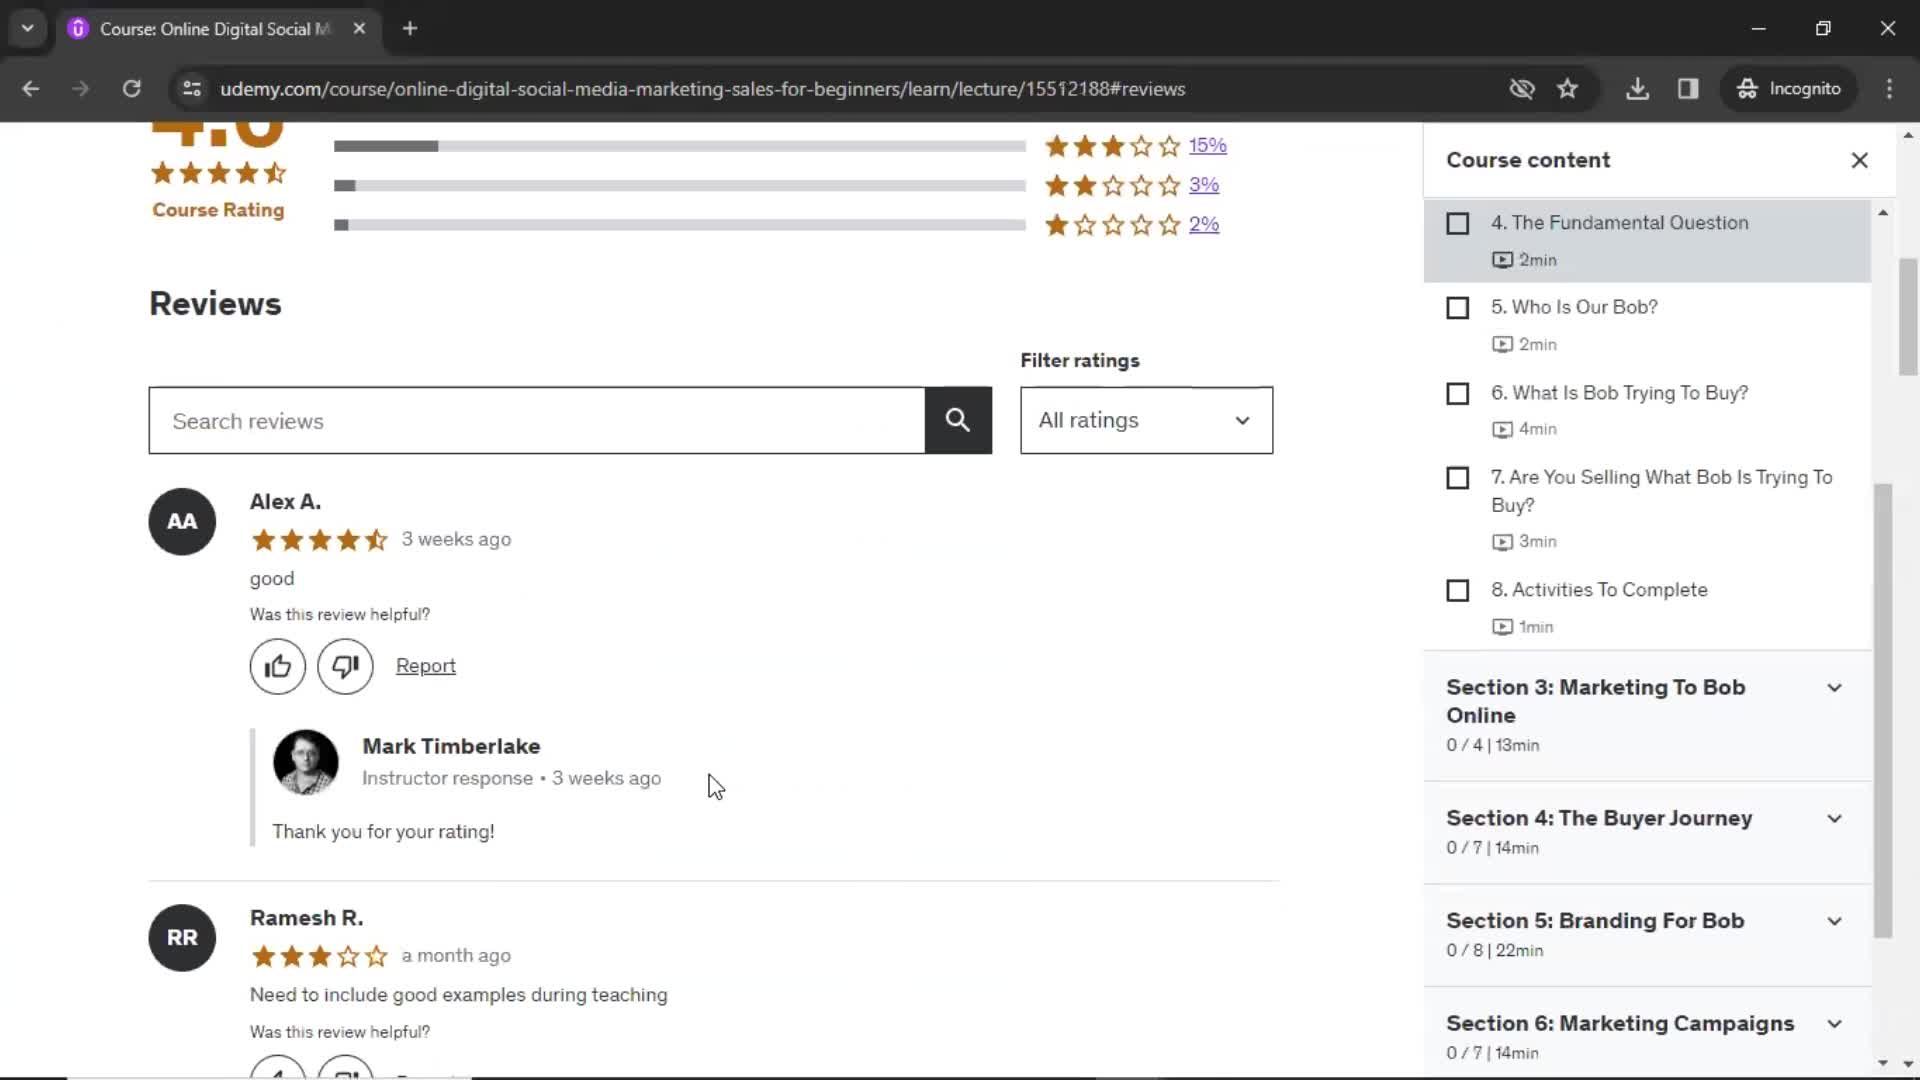Navigate browser back using back arrow
The image size is (1920, 1080).
pyautogui.click(x=32, y=88)
